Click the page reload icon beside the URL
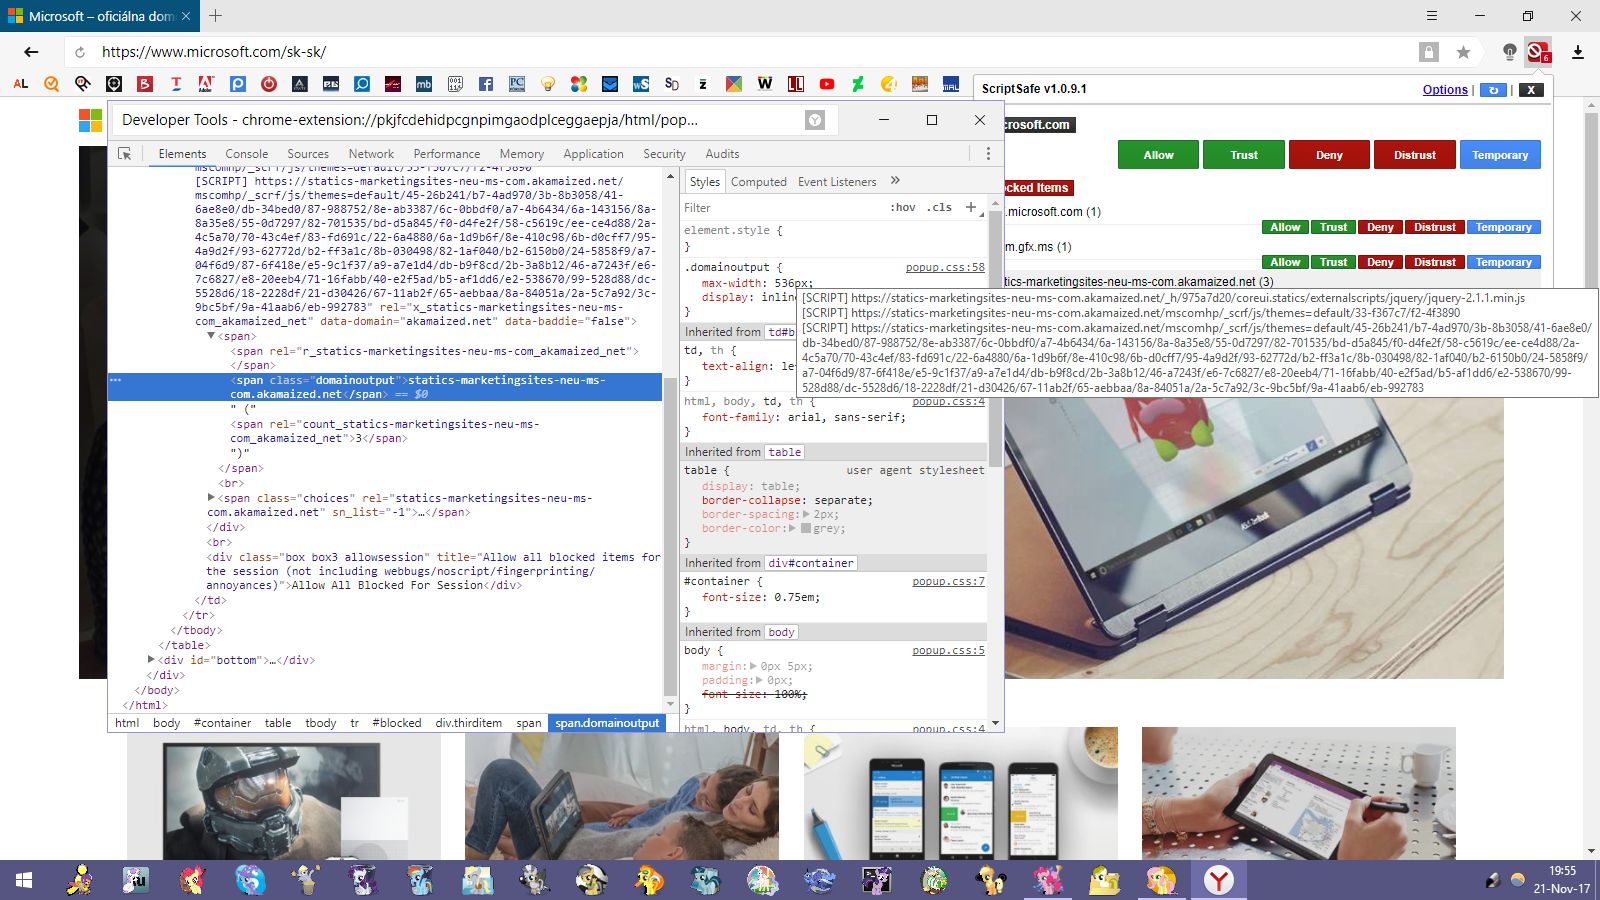Viewport: 1600px width, 900px height. 80,52
